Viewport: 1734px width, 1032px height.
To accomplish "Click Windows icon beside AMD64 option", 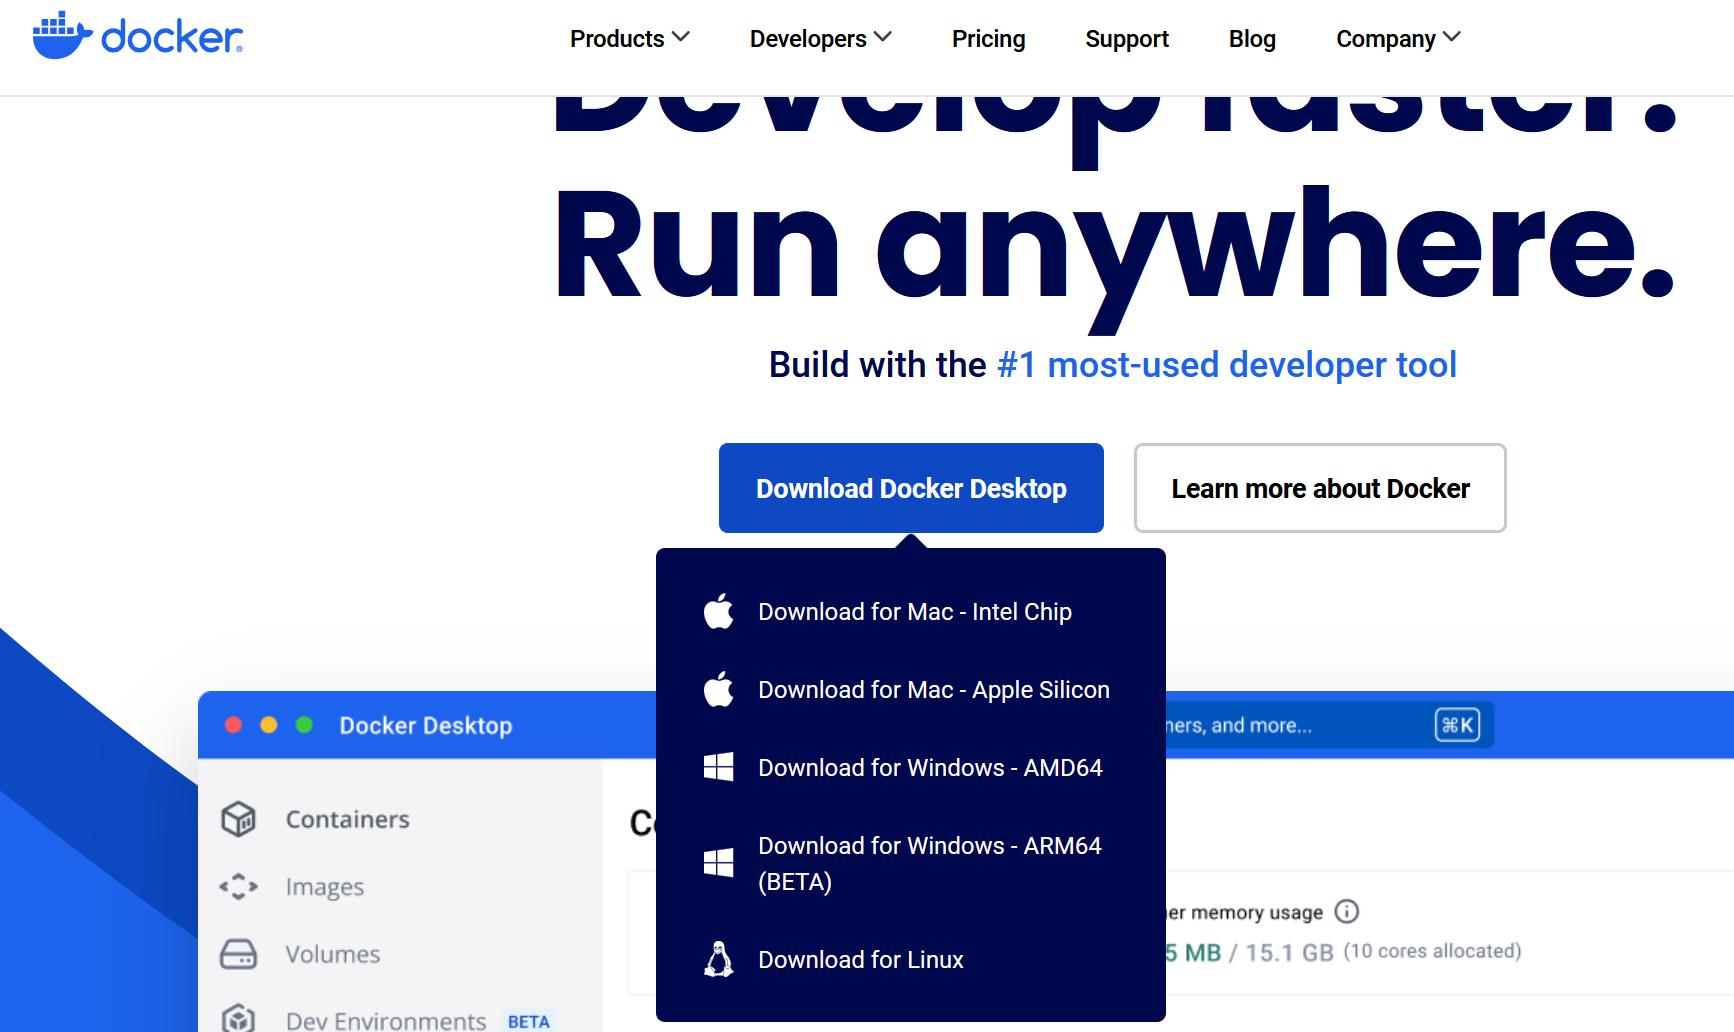I will [719, 767].
